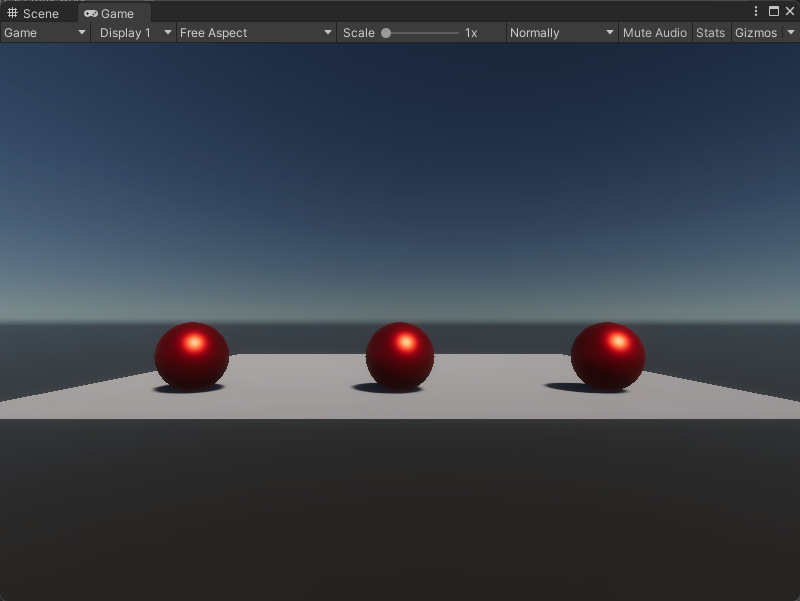Open the Game view options kebab menu

tap(757, 9)
